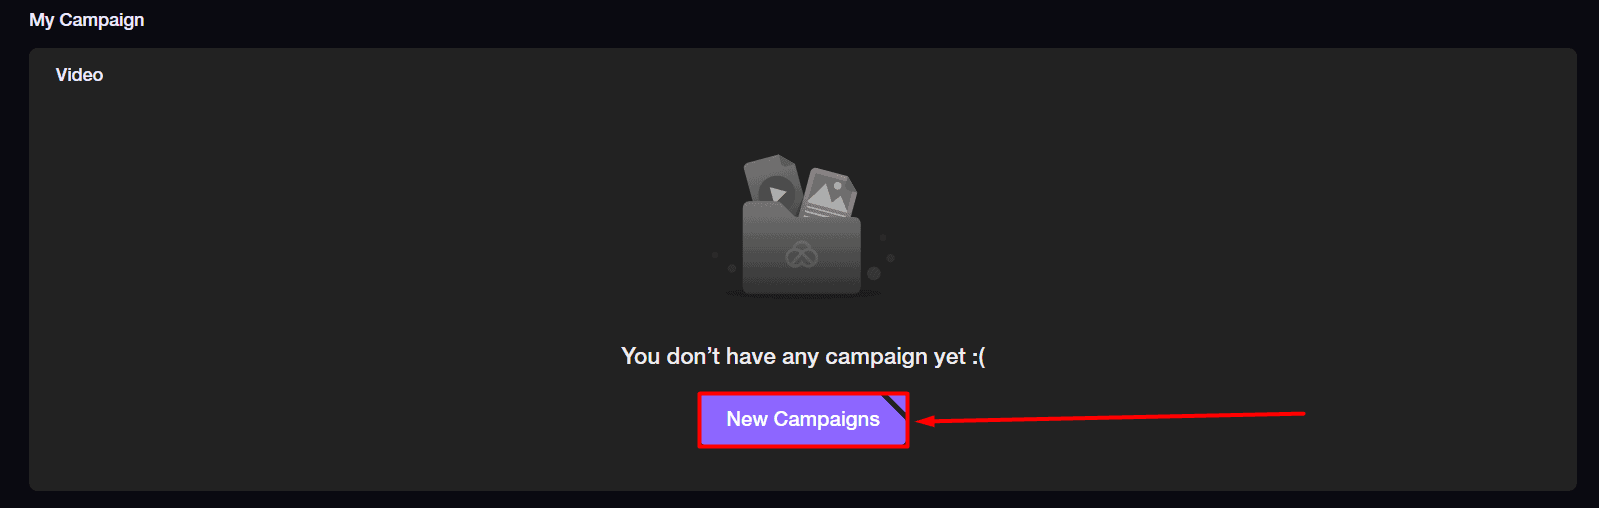The height and width of the screenshot is (508, 1599).
Task: Click the picture file icon in folder
Action: point(830,193)
